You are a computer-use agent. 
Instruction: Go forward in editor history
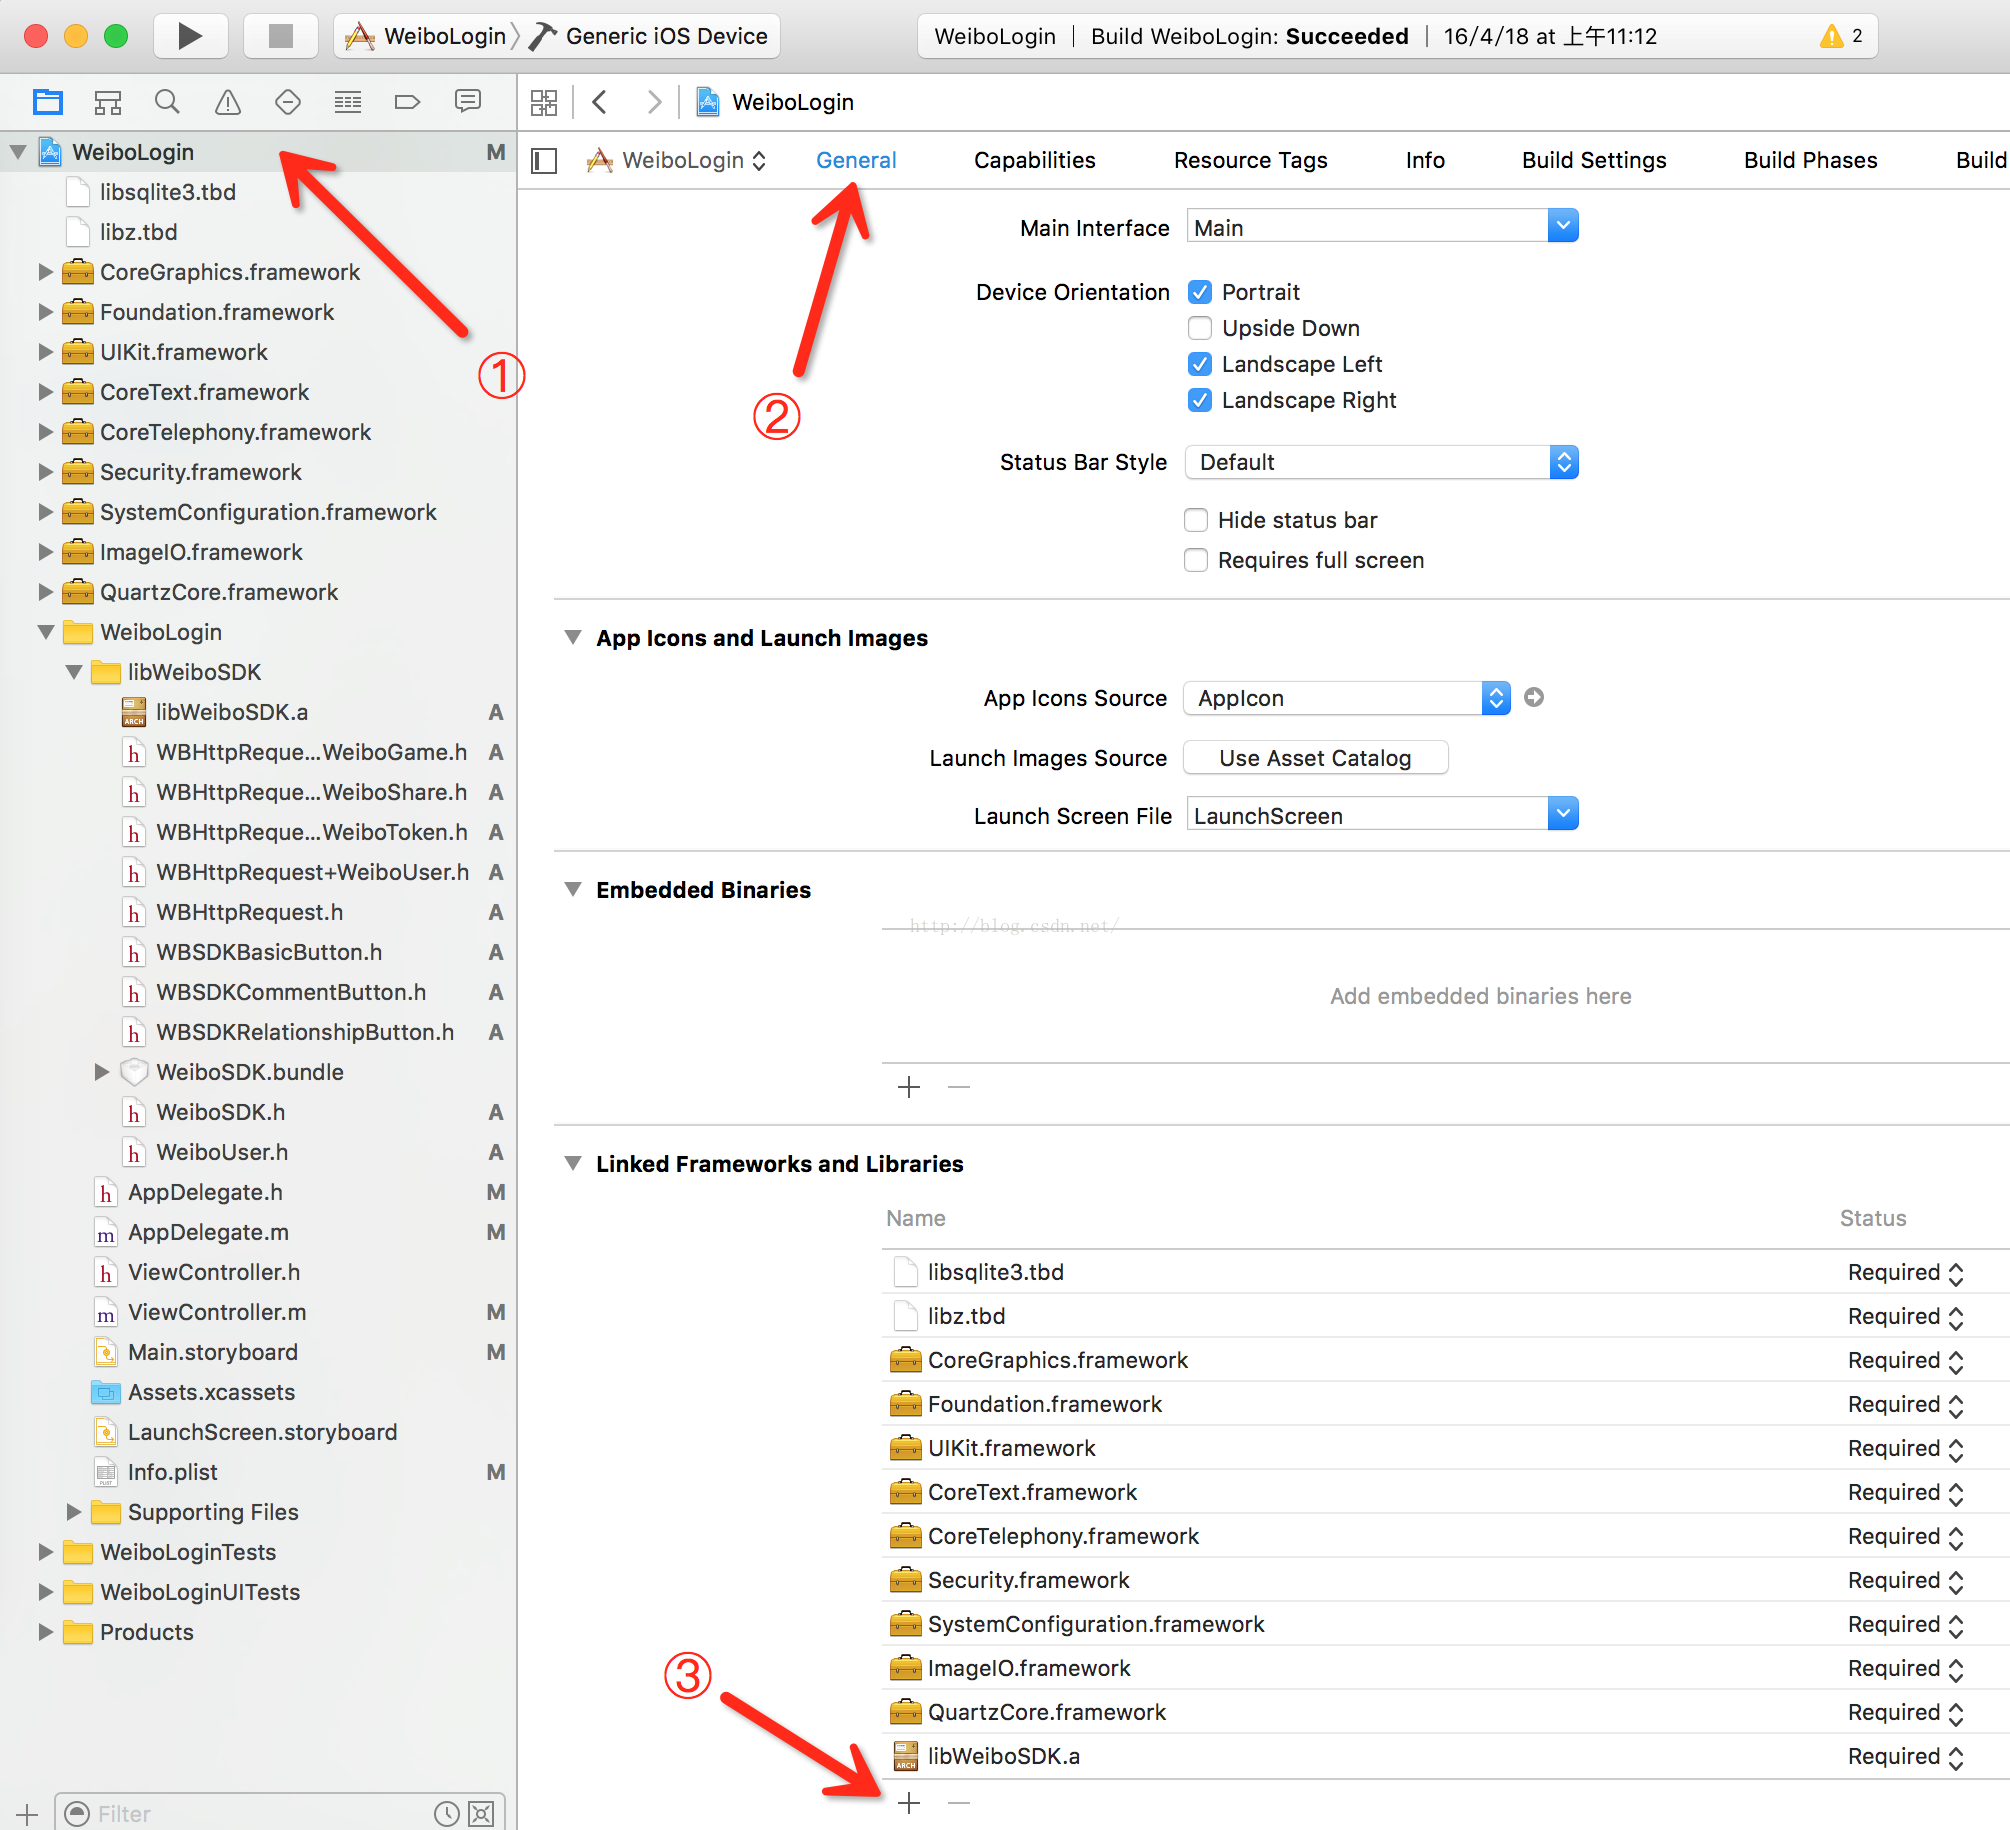click(654, 102)
